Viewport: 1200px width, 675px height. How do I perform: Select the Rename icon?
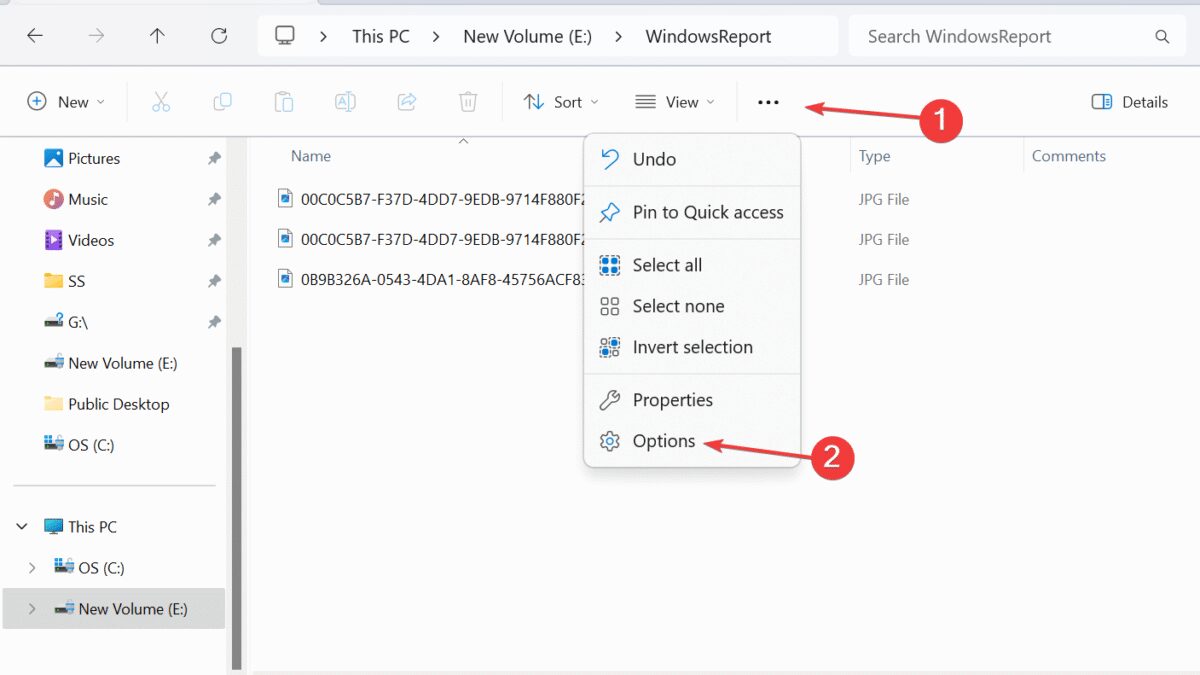345,101
